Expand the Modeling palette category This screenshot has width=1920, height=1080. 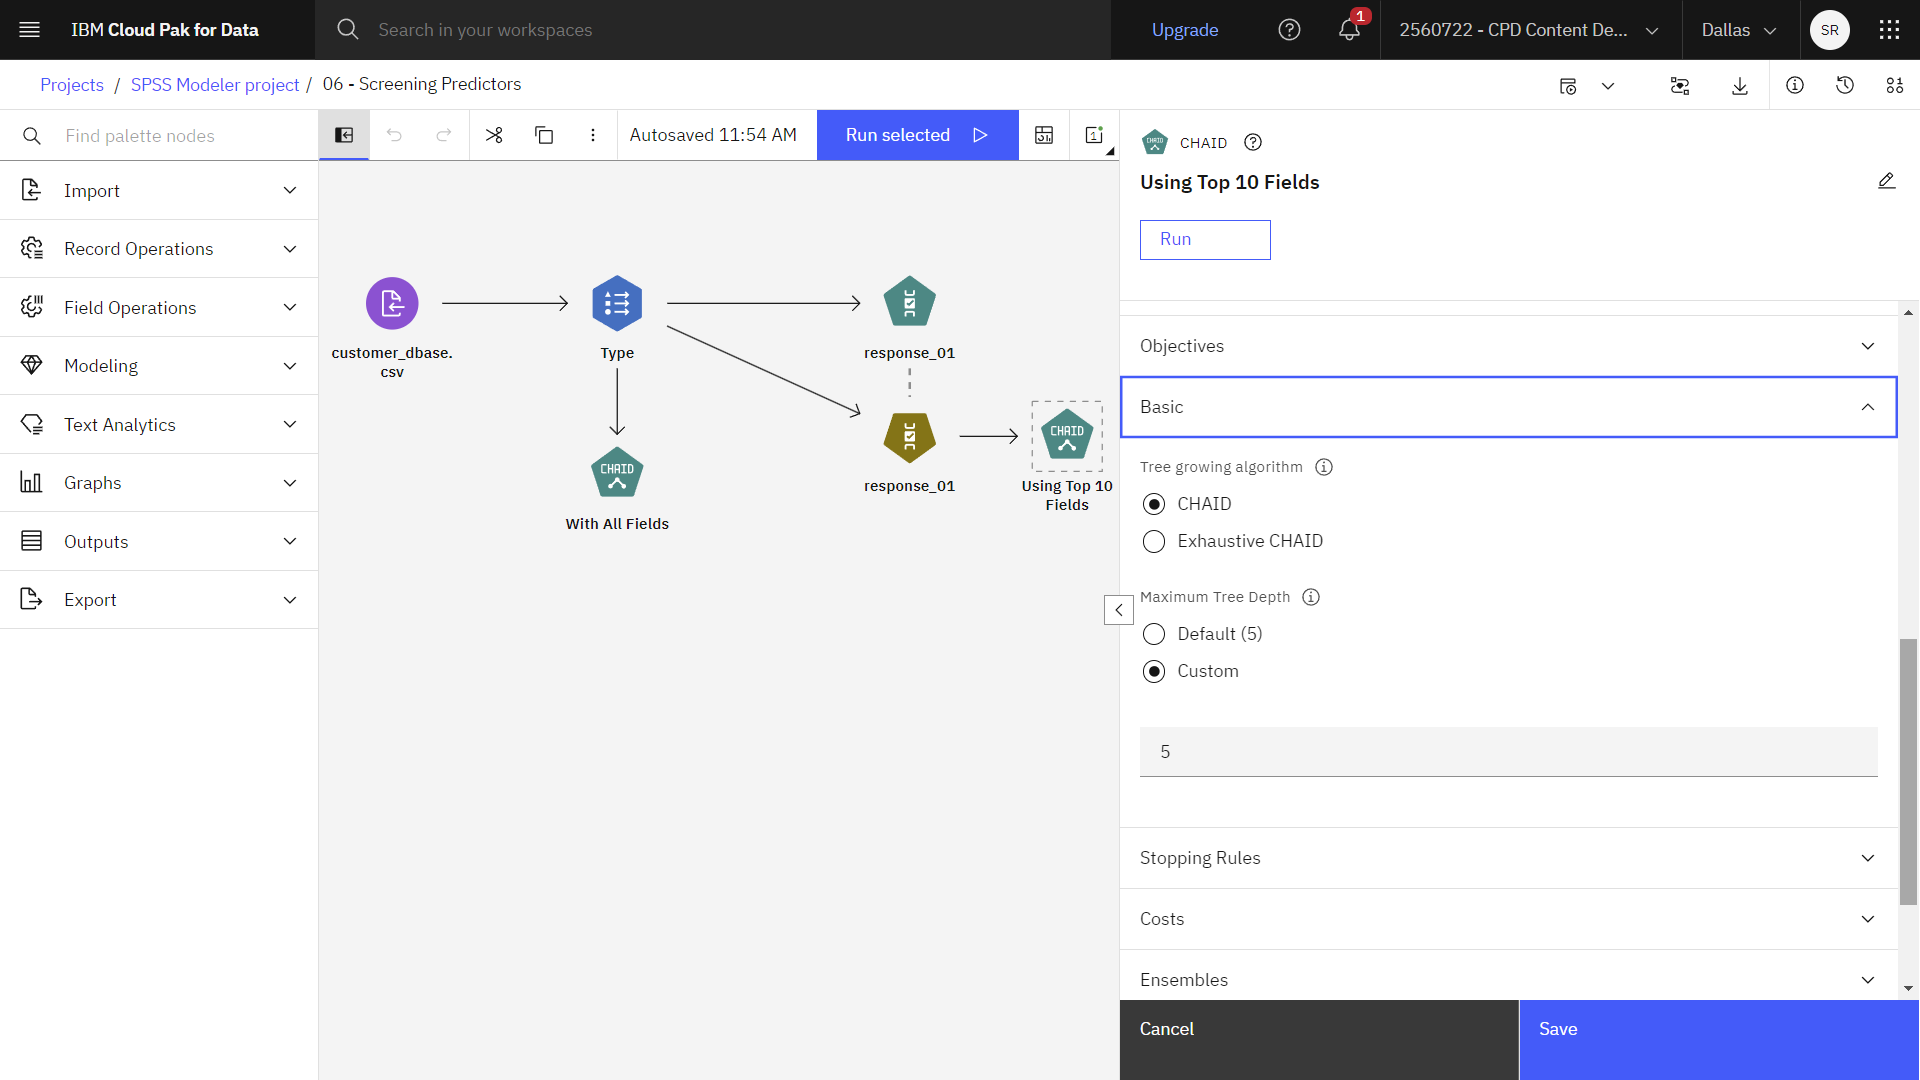tap(159, 366)
